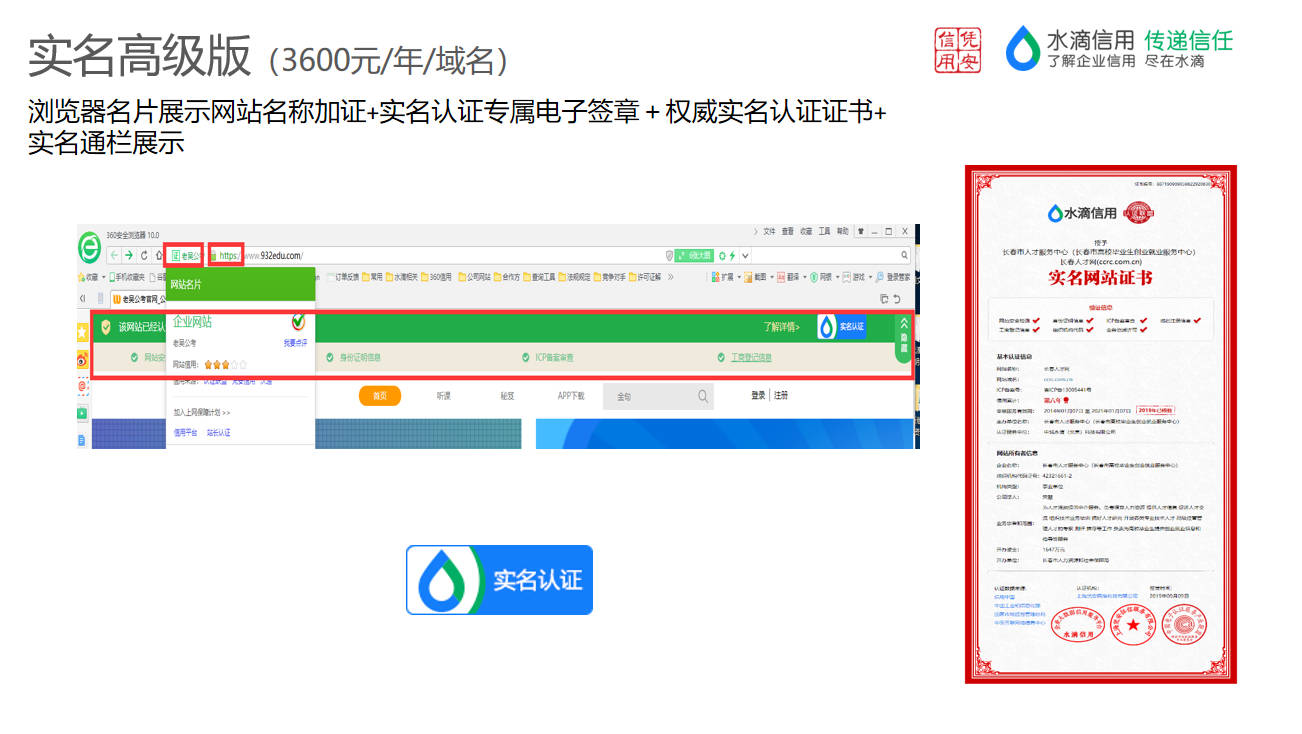
Task: Open the 360信用 bookmark folder
Action: click(x=437, y=277)
